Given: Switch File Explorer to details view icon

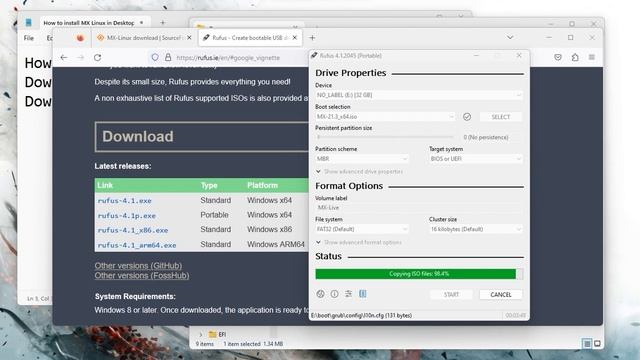Looking at the screenshot, I should 587,344.
